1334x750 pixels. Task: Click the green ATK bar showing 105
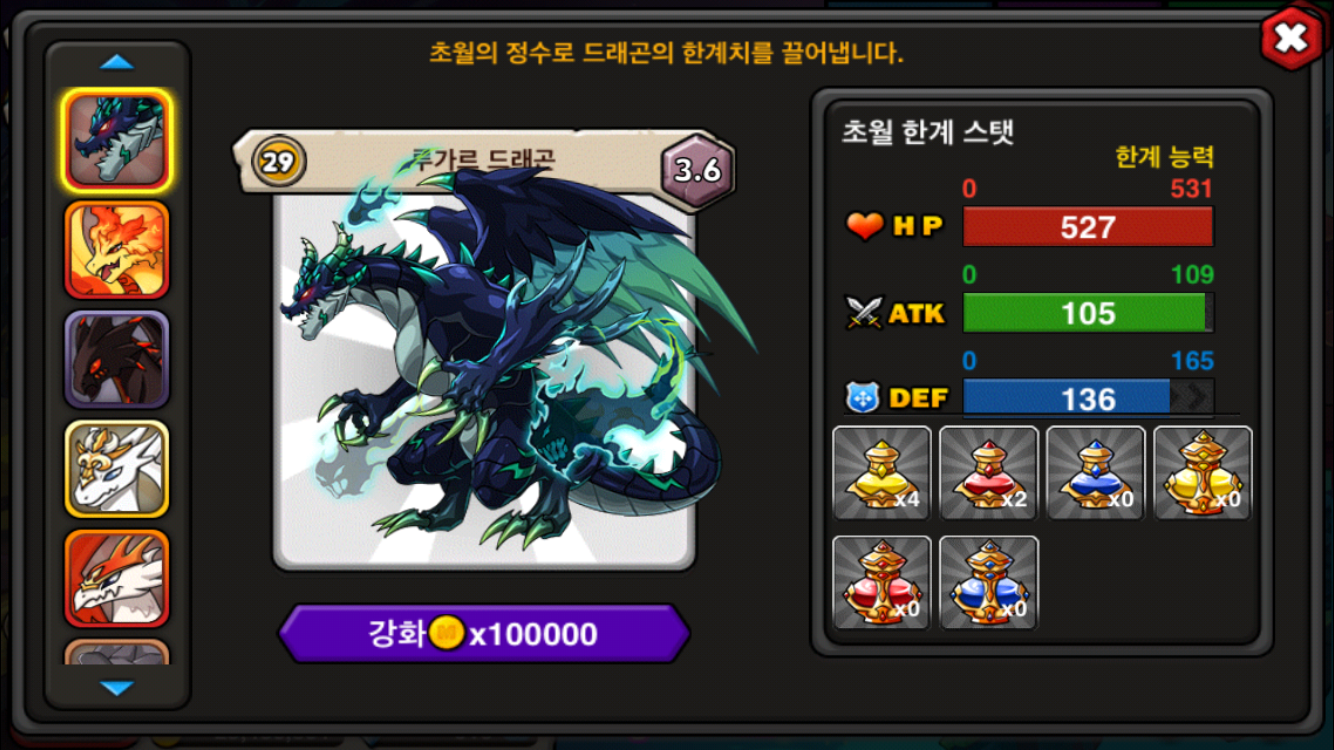(1088, 313)
